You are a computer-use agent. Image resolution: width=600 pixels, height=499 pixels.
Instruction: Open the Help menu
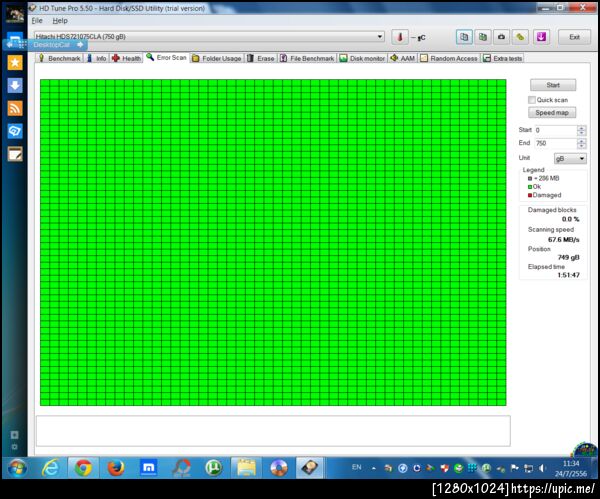click(60, 21)
